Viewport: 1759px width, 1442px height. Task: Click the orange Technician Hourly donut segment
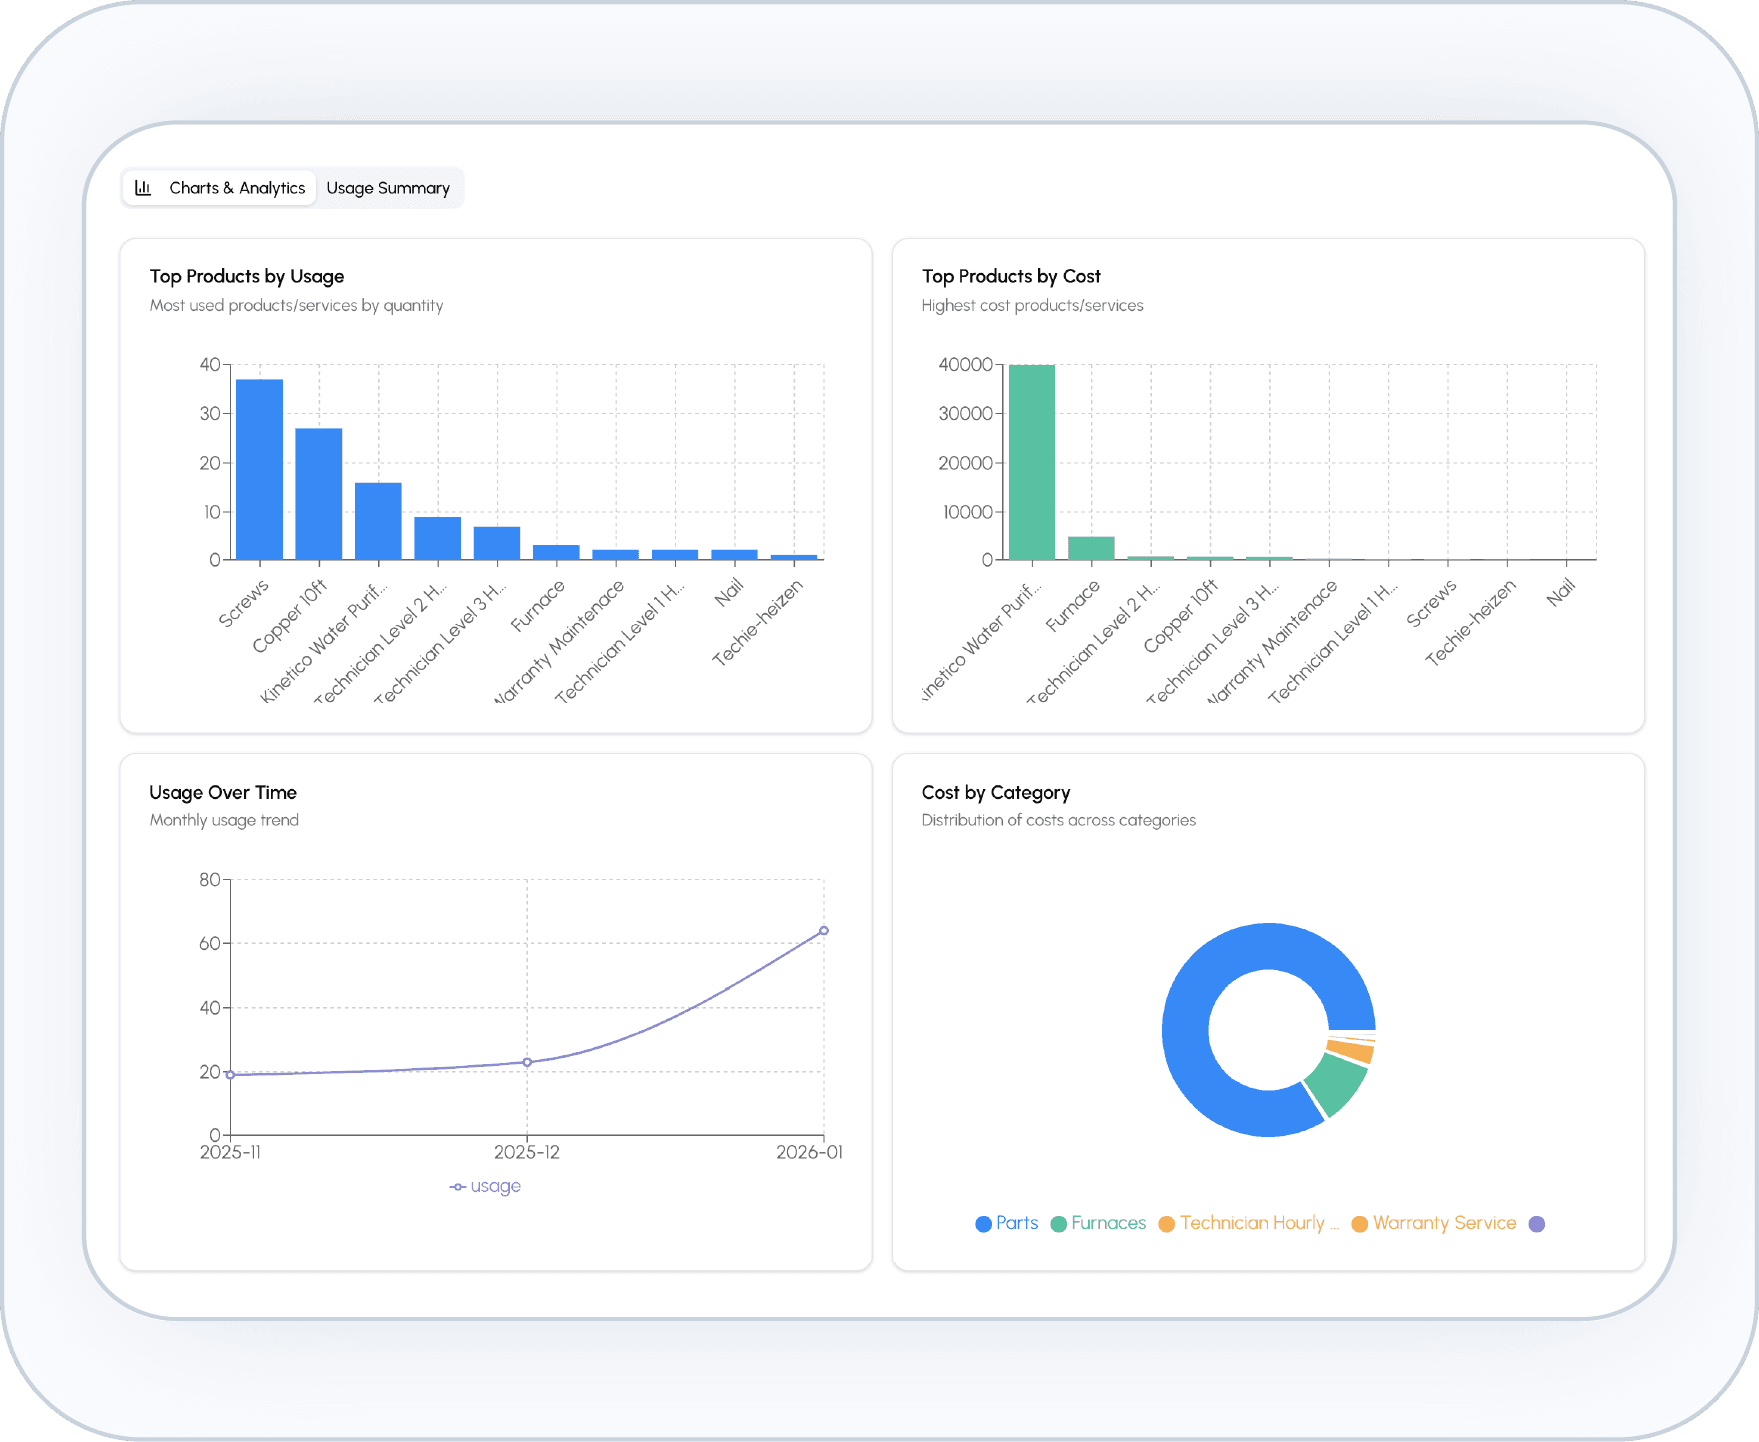point(1351,1051)
